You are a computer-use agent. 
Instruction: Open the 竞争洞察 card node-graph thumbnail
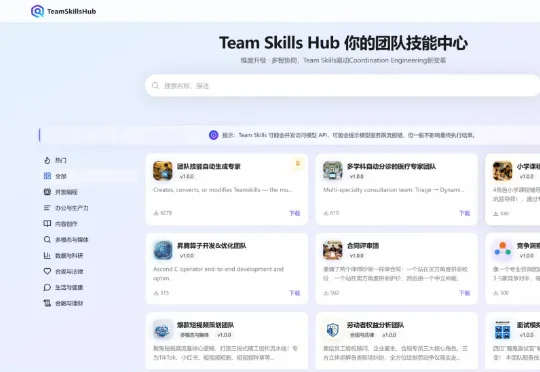pos(502,250)
